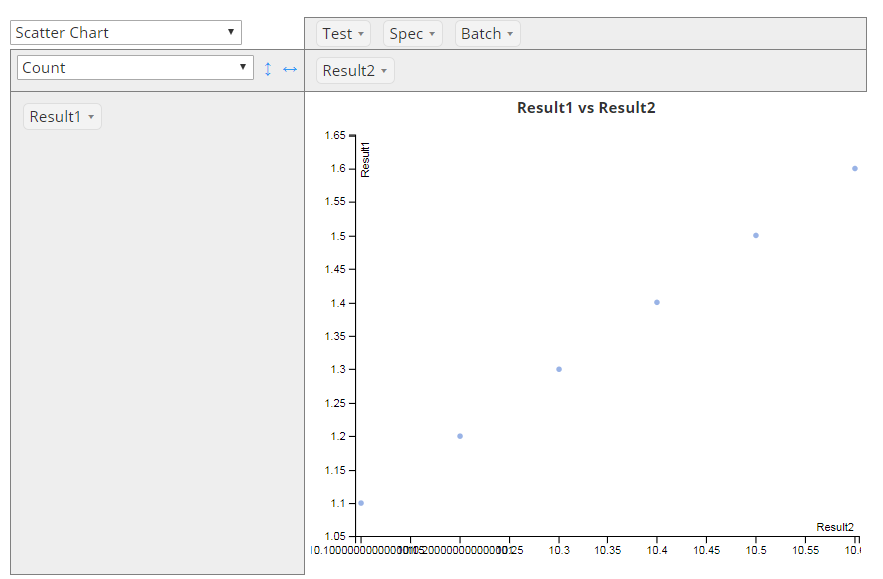Image resolution: width=883 pixels, height=579 pixels.
Task: Click data point at Result1 1.4
Action: (657, 302)
